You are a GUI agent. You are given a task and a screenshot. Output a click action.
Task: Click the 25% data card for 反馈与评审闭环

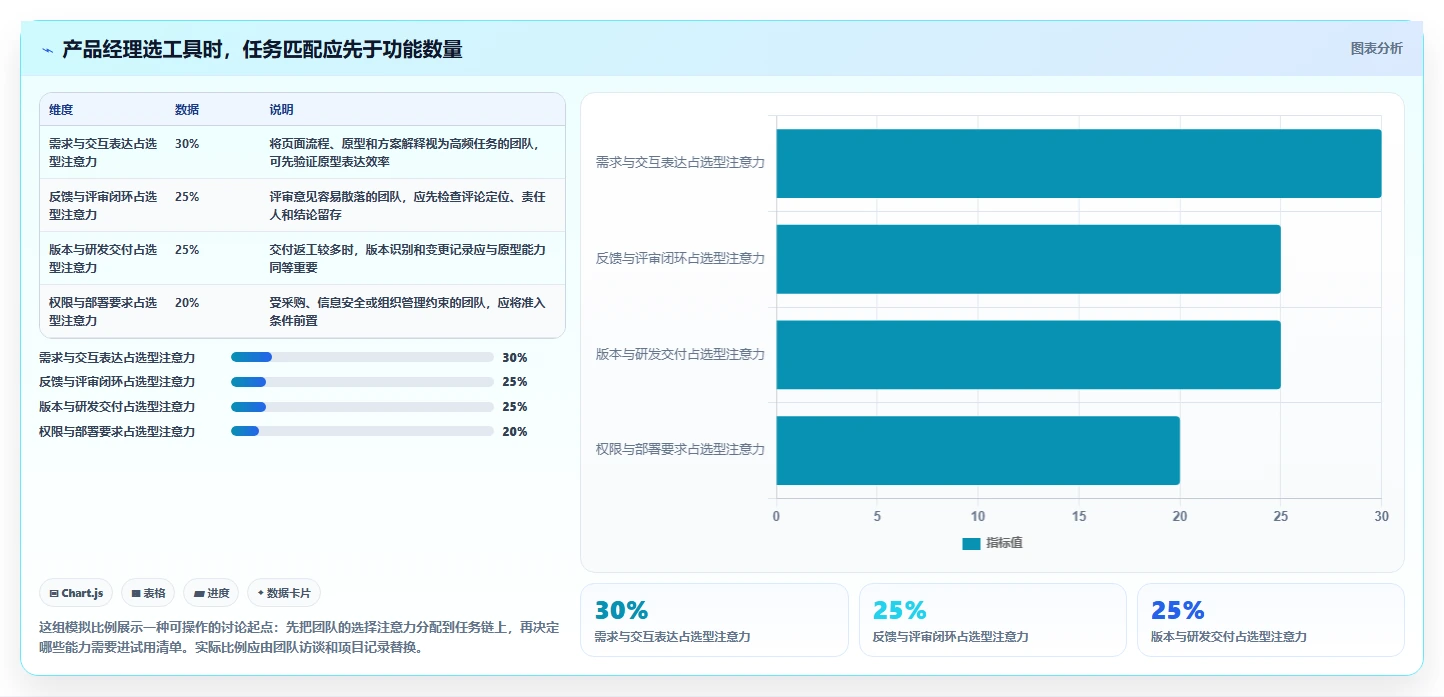[x=992, y=620]
